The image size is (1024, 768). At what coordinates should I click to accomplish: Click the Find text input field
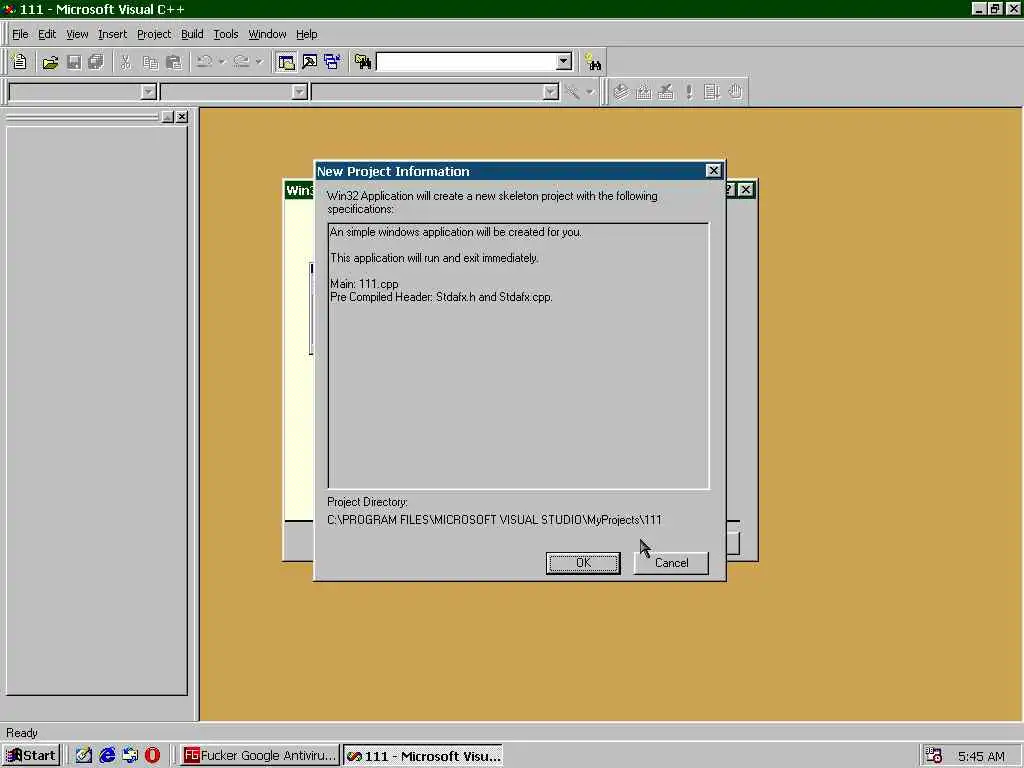pos(466,62)
